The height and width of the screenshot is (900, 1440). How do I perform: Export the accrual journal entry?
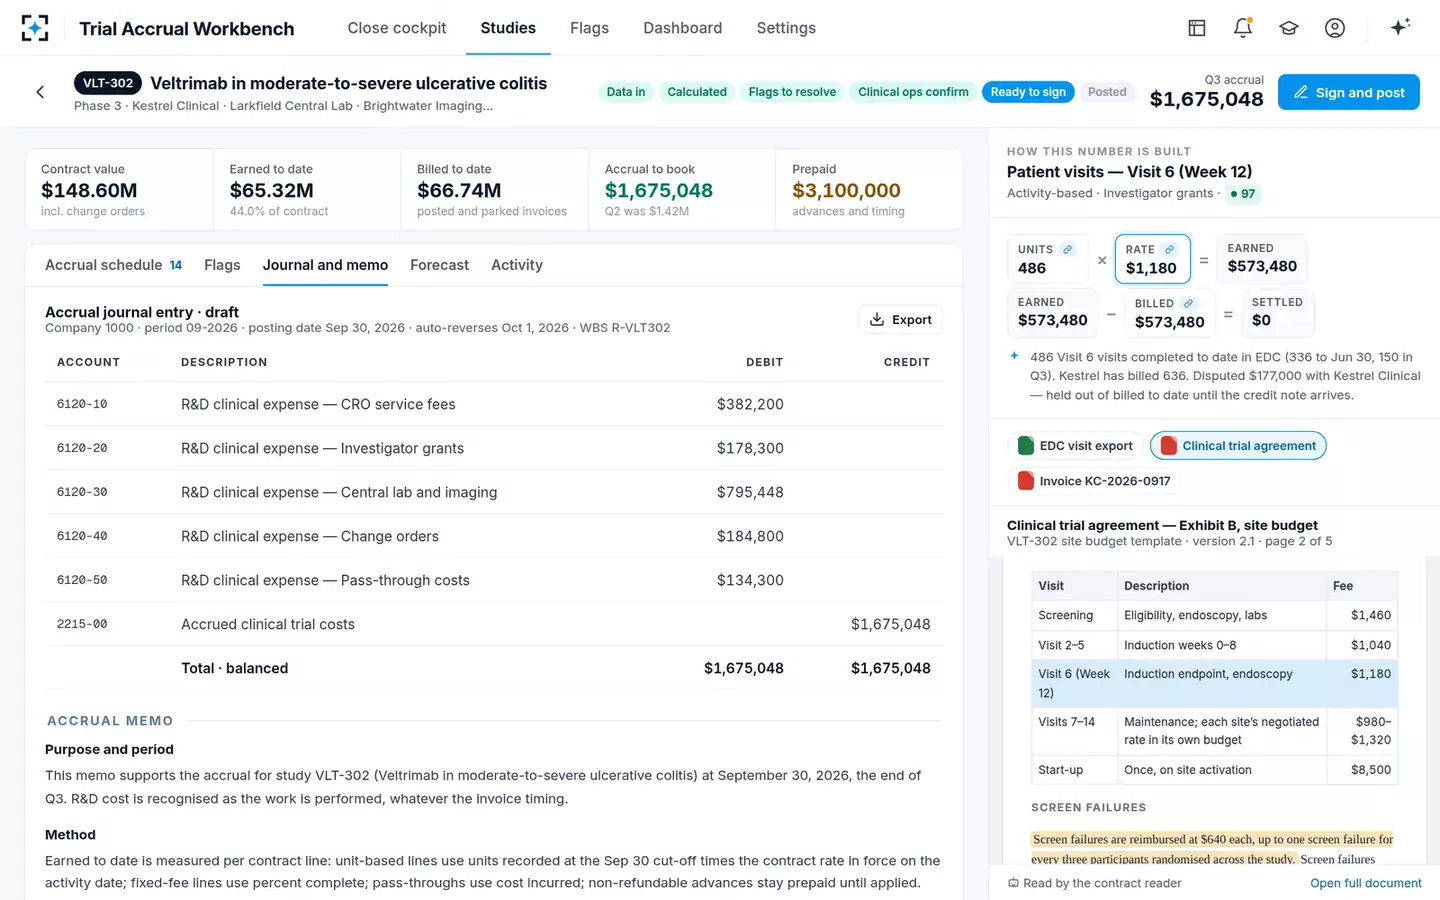click(900, 320)
